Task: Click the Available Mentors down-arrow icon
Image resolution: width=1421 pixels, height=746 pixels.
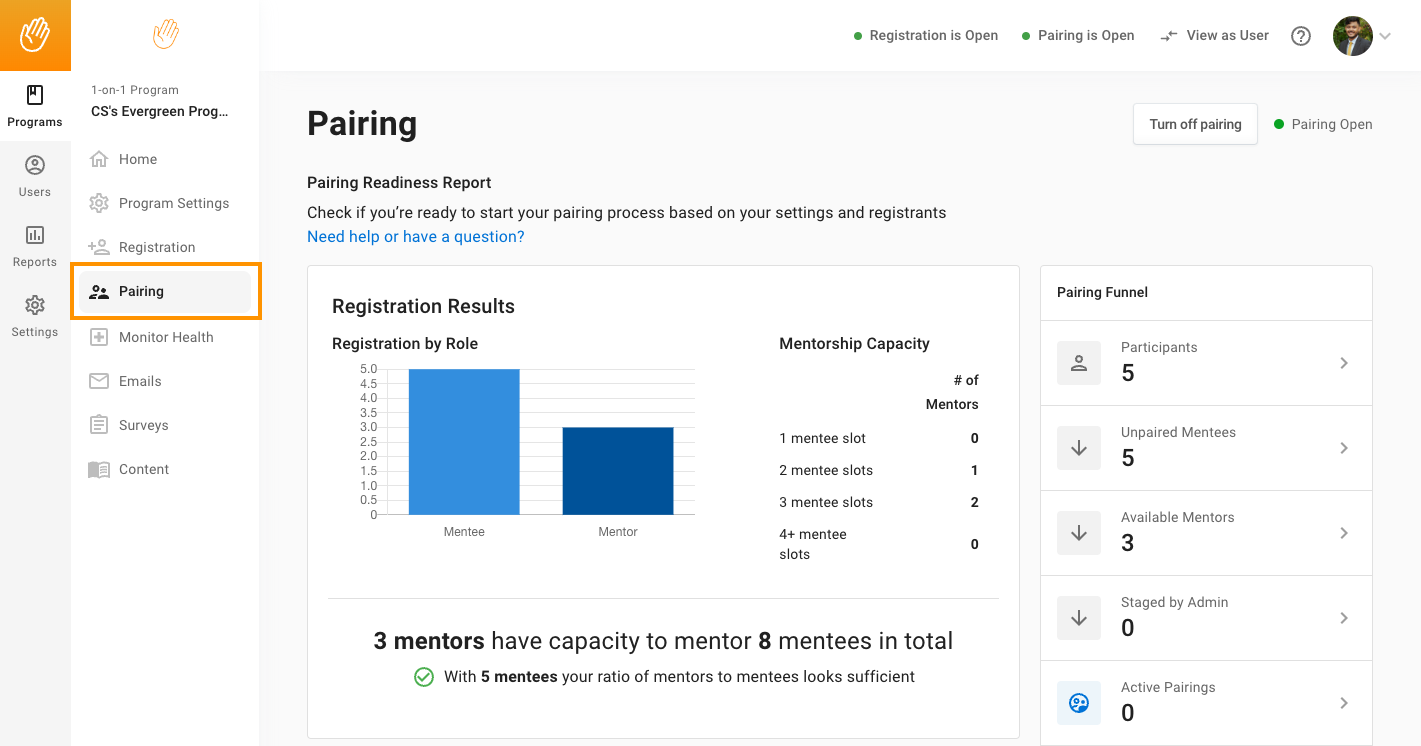Action: (1079, 533)
